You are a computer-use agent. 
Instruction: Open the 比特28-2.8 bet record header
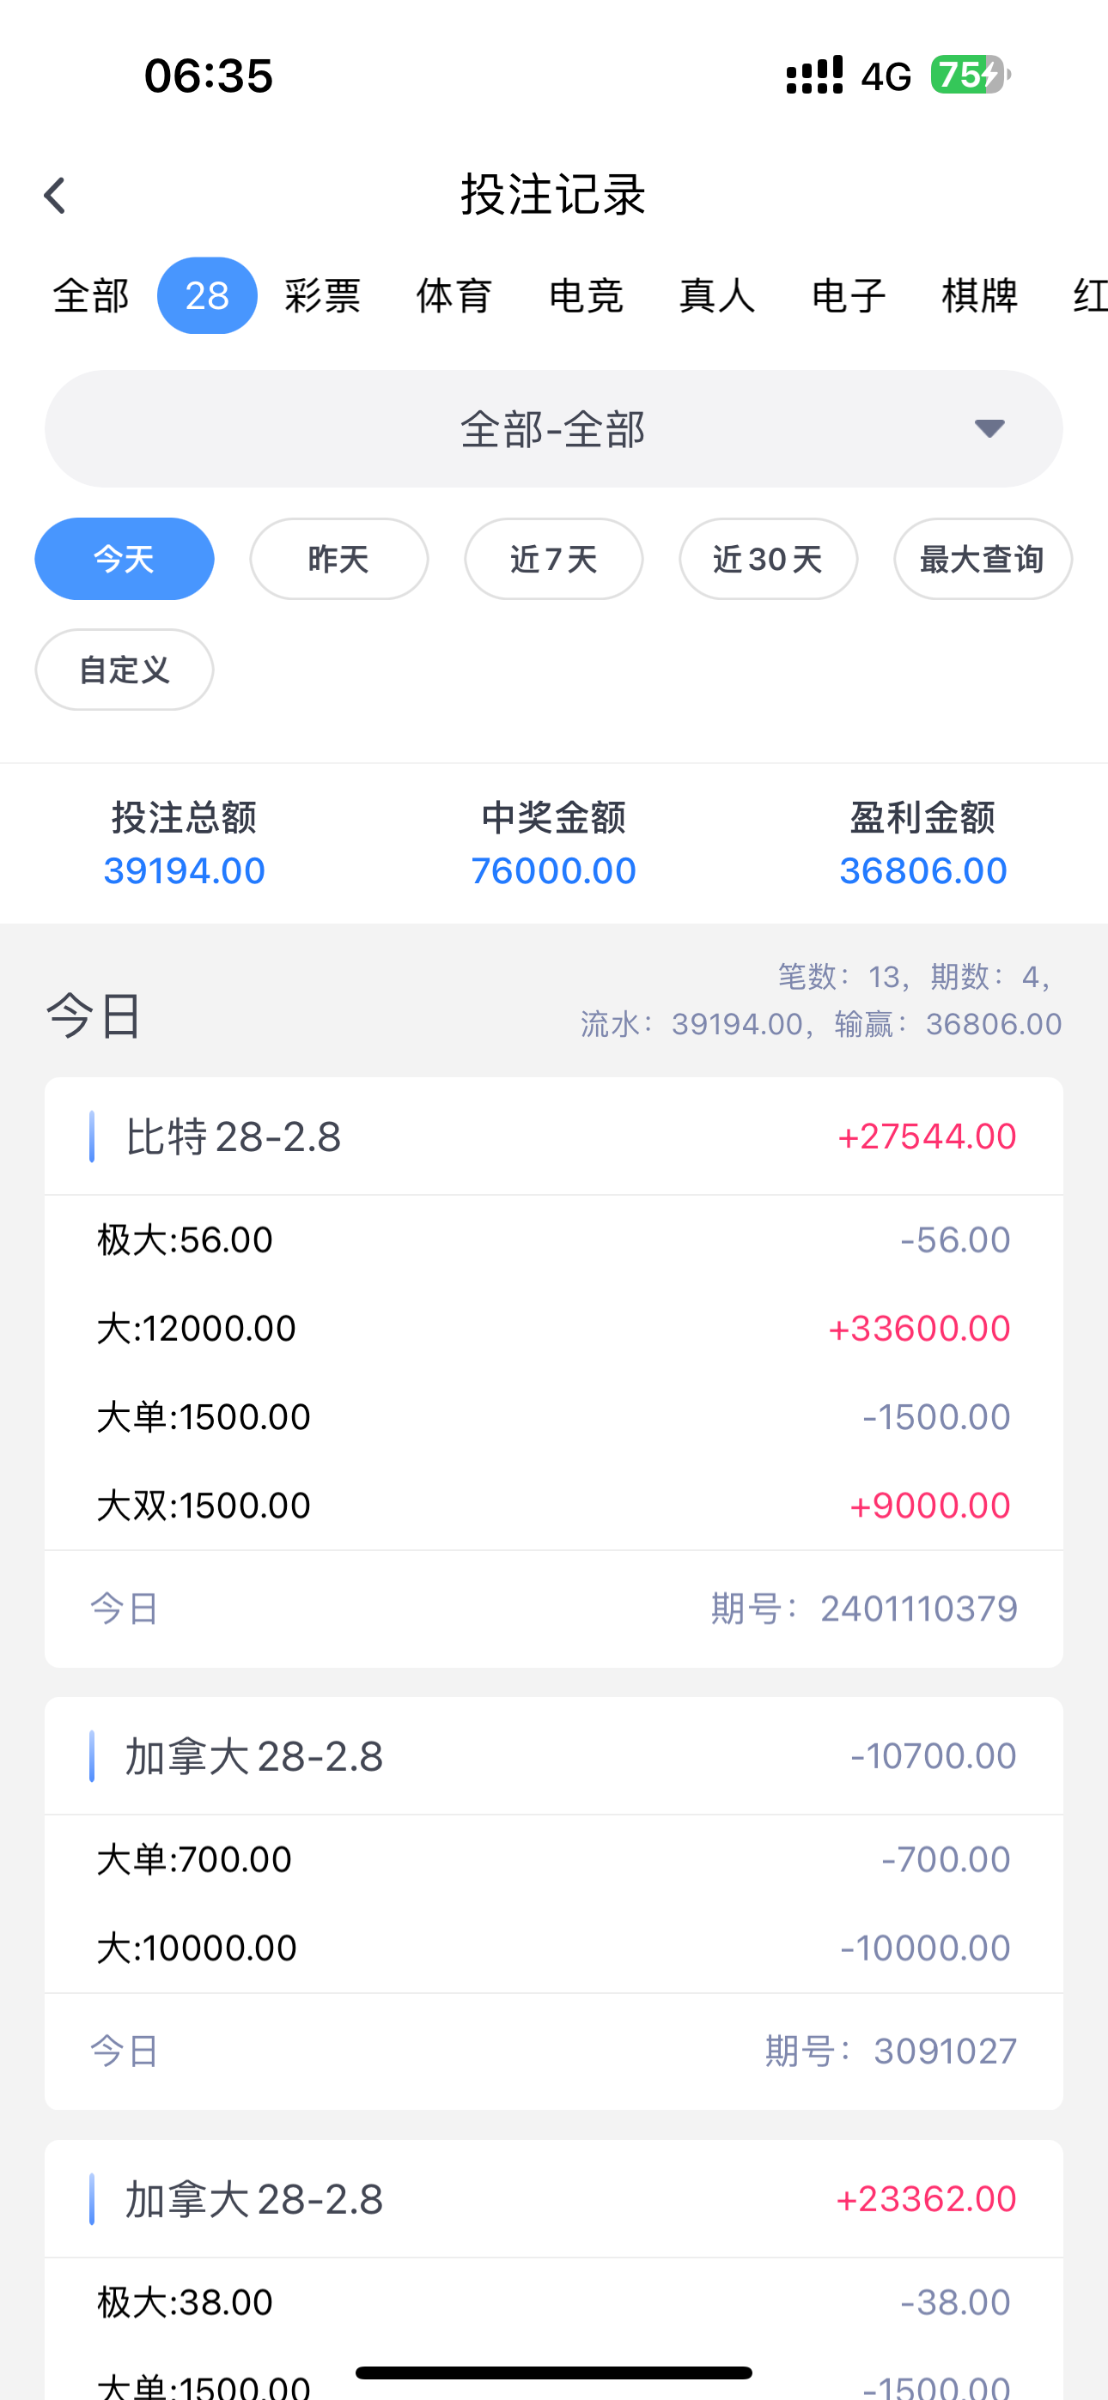coord(553,1137)
